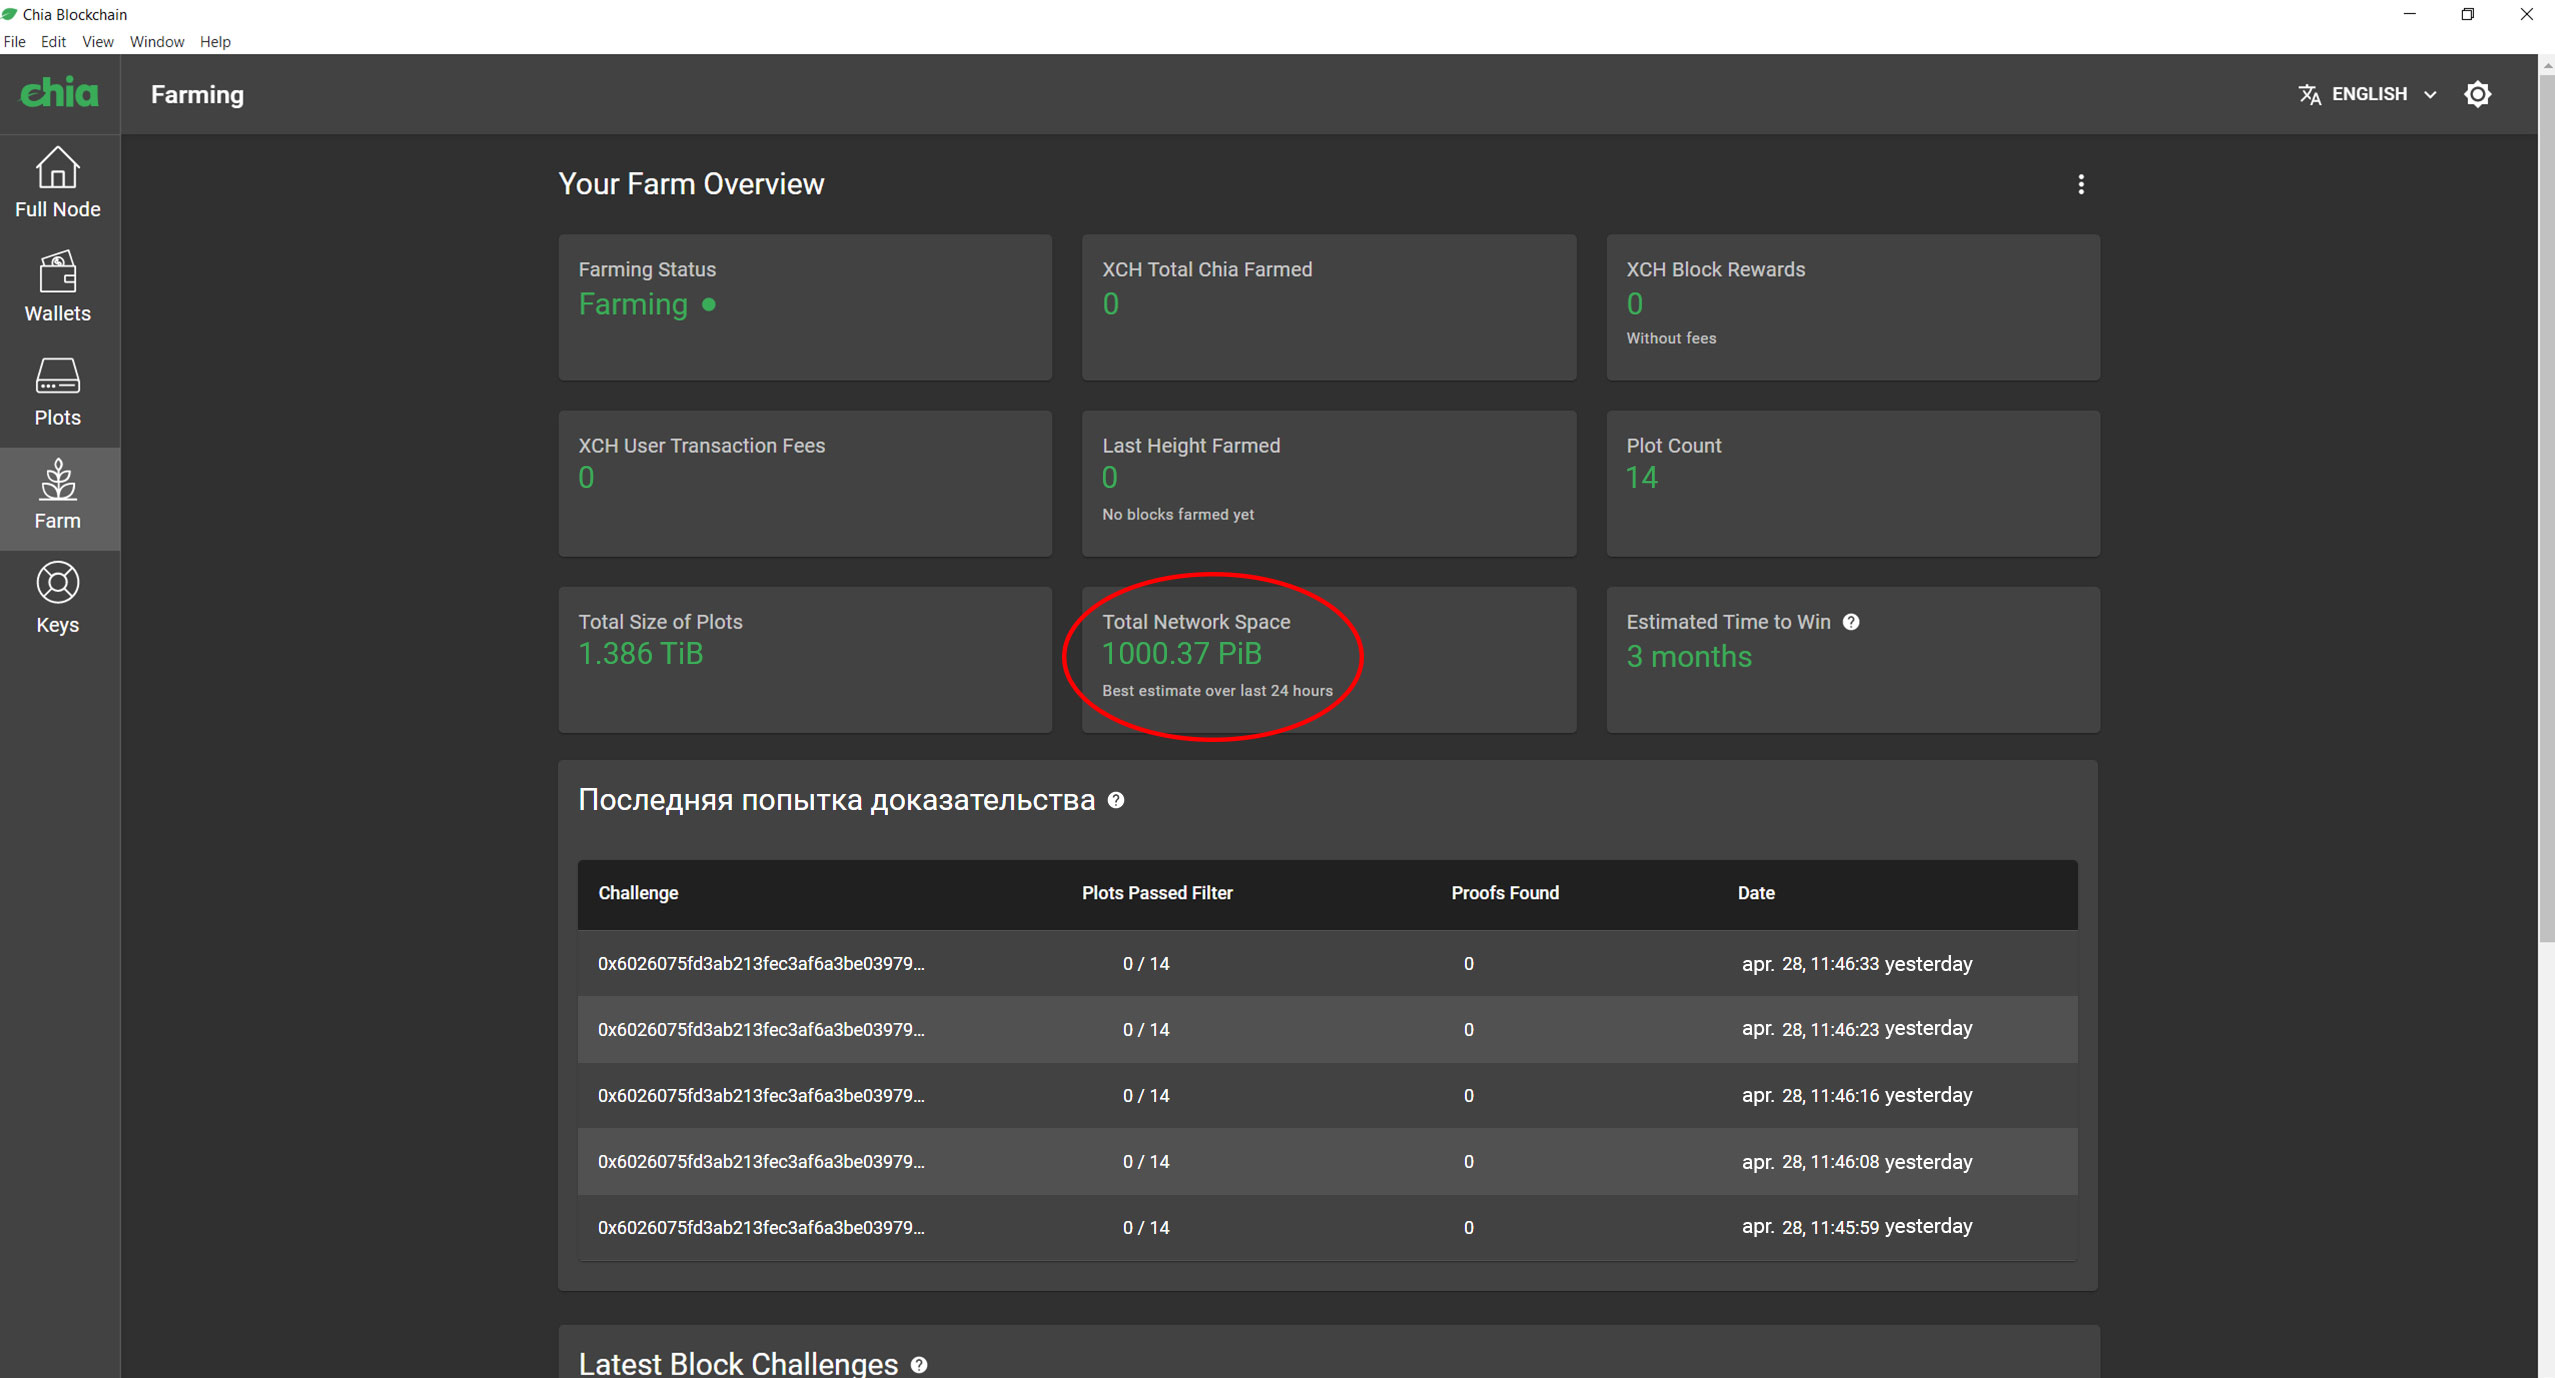Toggle the dark/light theme icon

pyautogui.click(x=2477, y=94)
